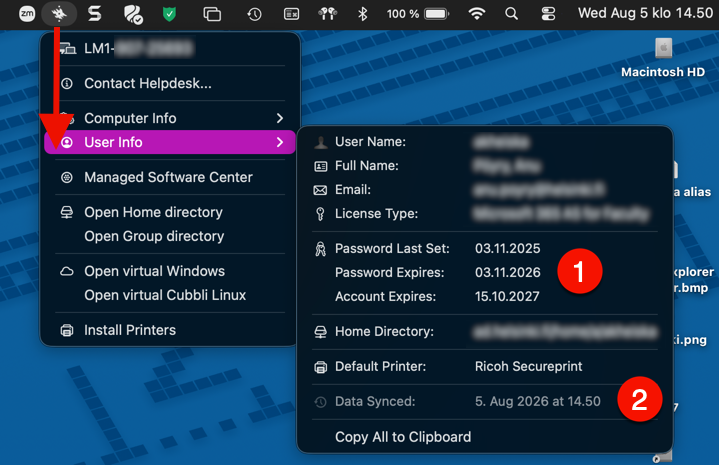Open the AirPods icon in menu bar

(x=327, y=14)
